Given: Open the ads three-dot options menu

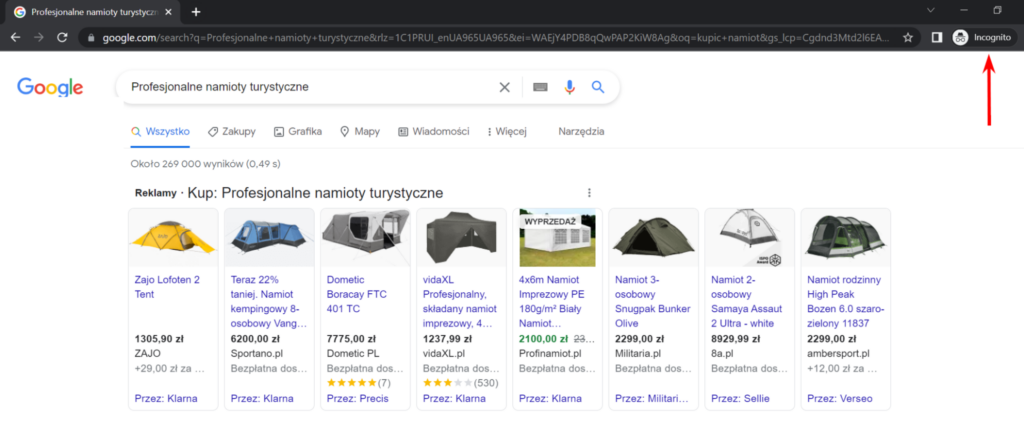Looking at the screenshot, I should [589, 193].
